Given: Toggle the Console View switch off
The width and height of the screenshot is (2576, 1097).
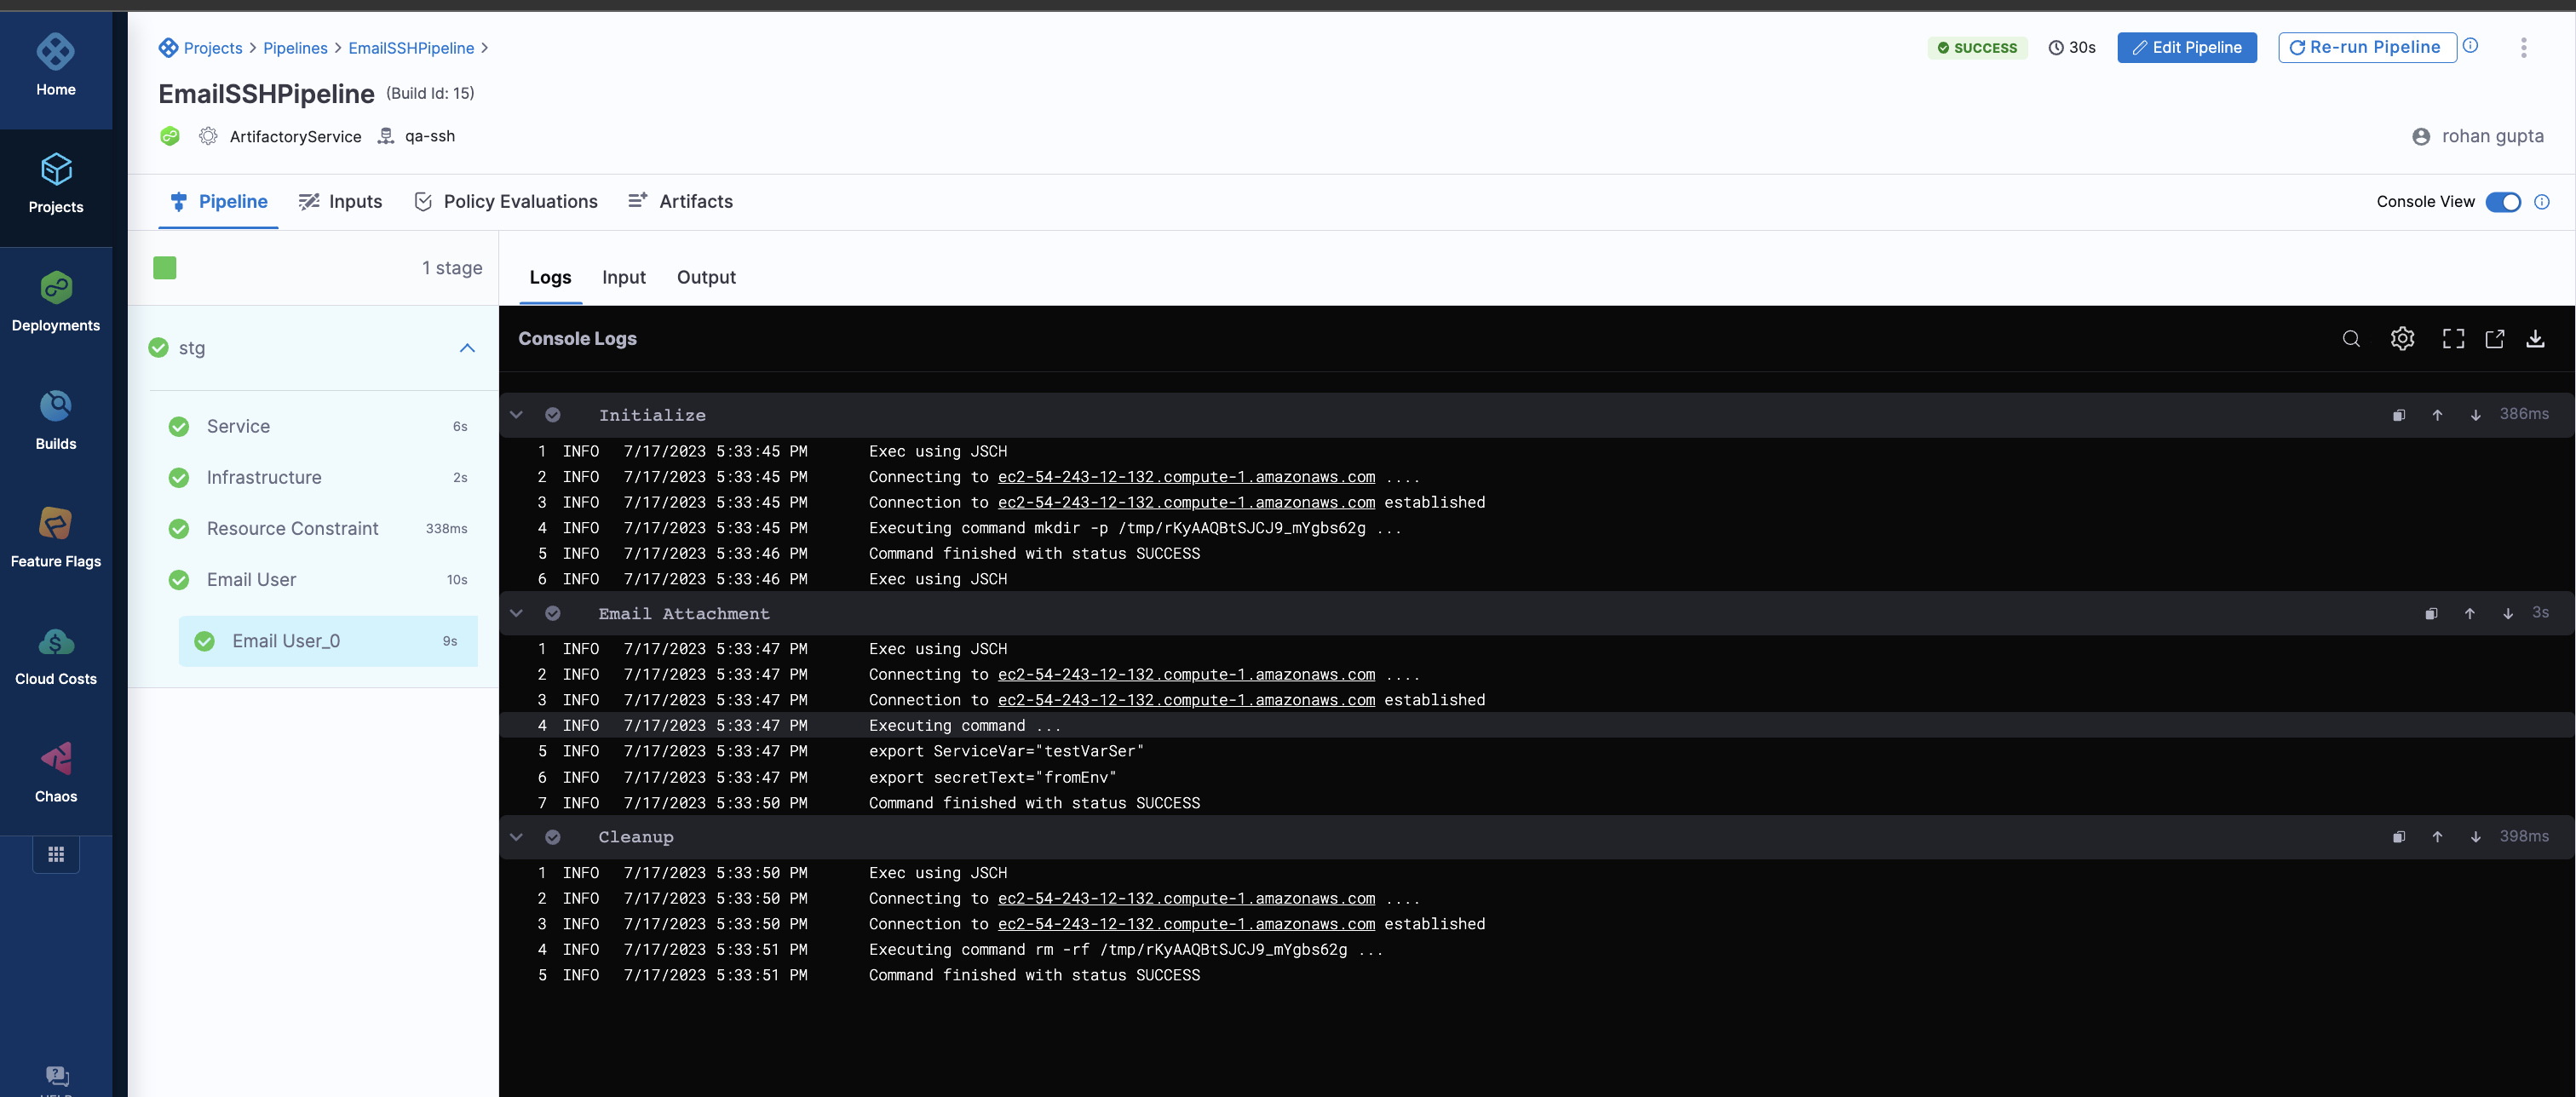Looking at the screenshot, I should pyautogui.click(x=2503, y=202).
